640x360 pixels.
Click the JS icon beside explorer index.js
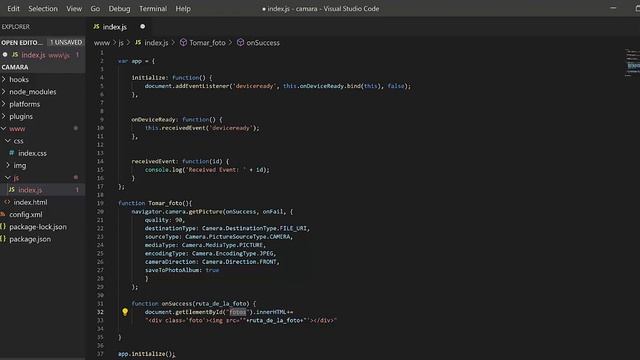(x=12, y=189)
